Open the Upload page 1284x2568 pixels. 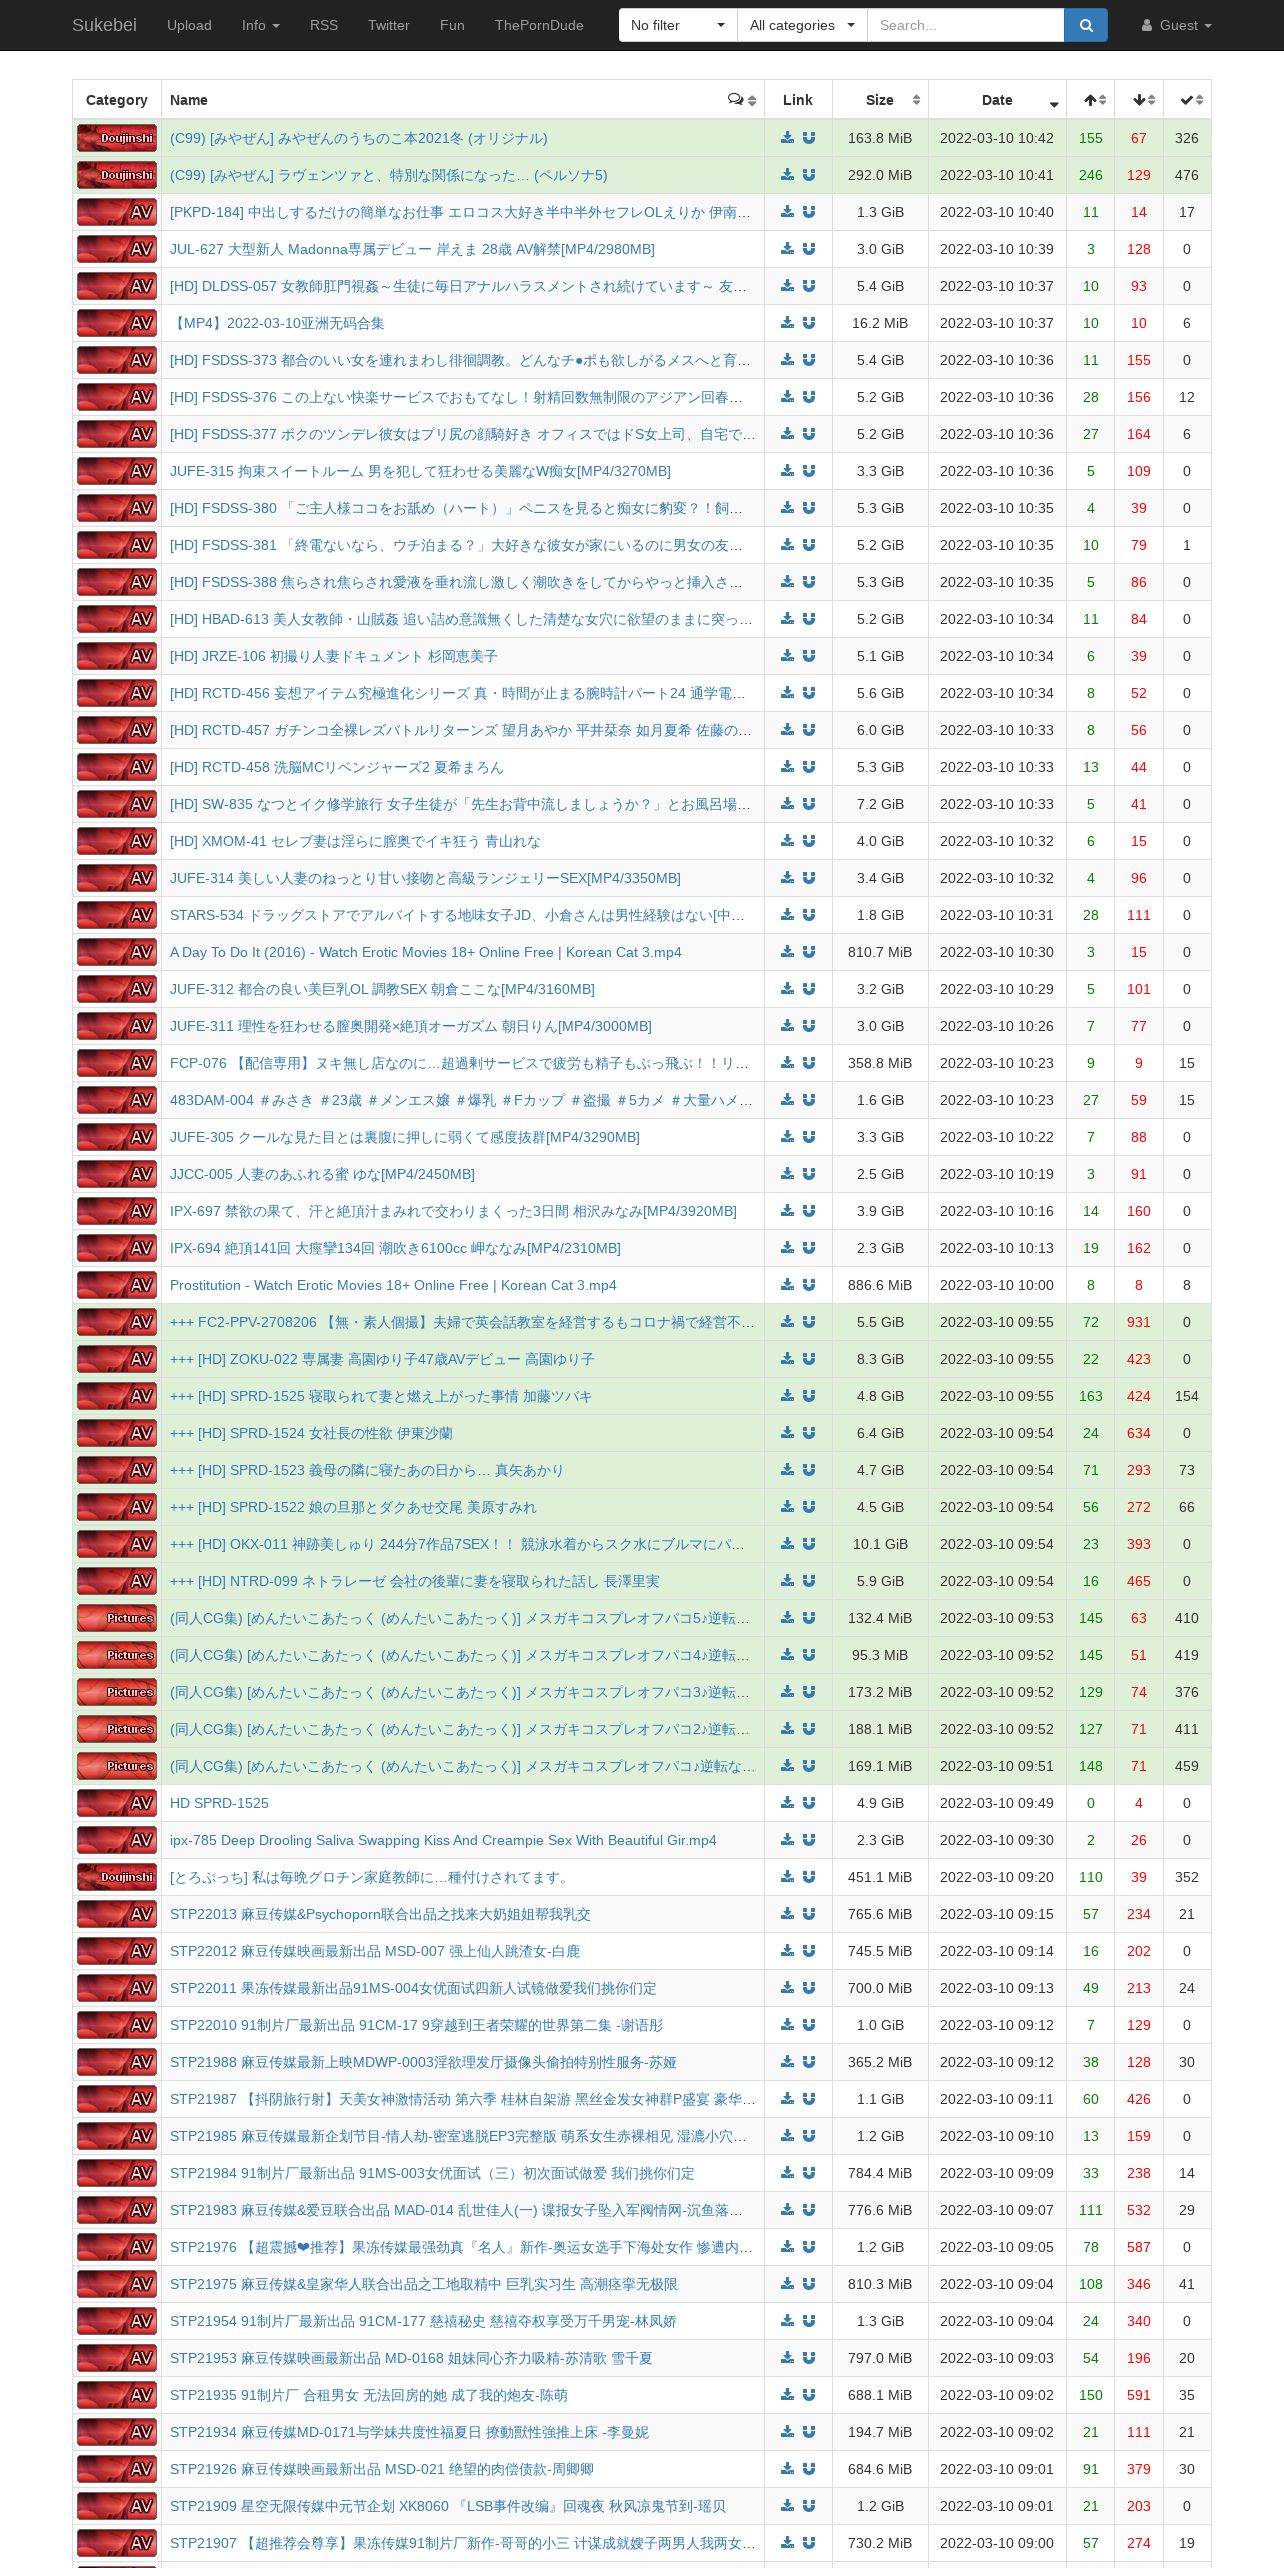coord(189,25)
